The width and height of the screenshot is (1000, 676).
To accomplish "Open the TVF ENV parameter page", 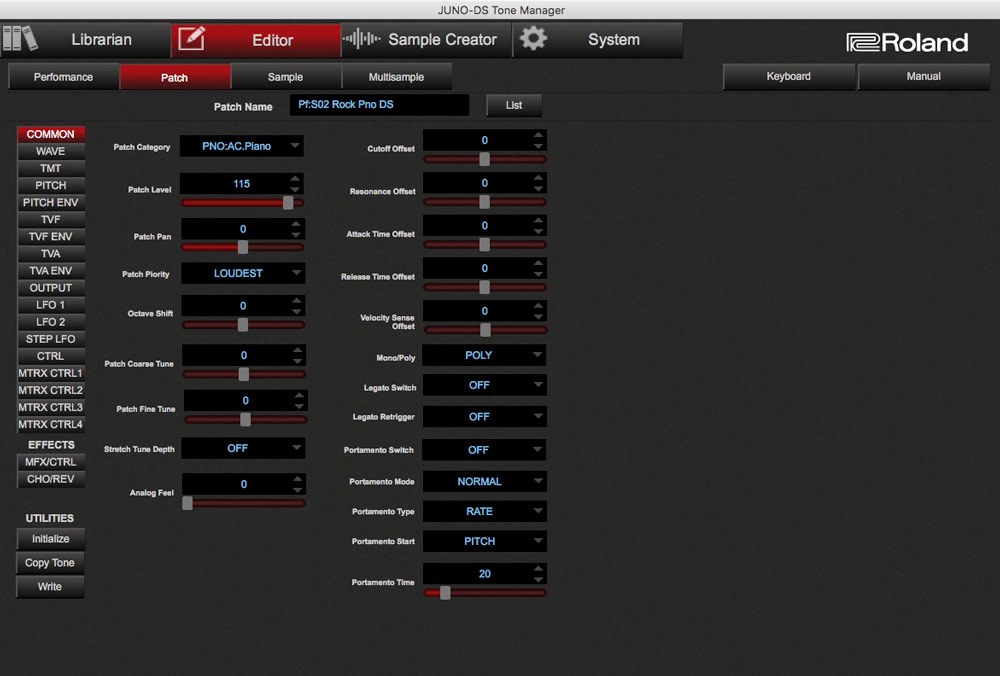I will [x=50, y=237].
